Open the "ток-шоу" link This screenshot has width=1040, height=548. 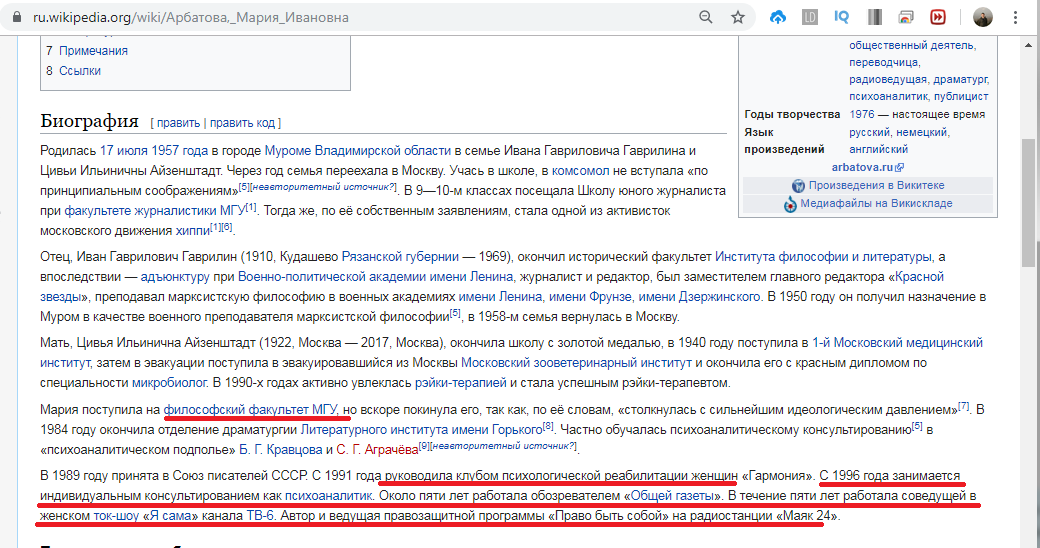click(116, 515)
